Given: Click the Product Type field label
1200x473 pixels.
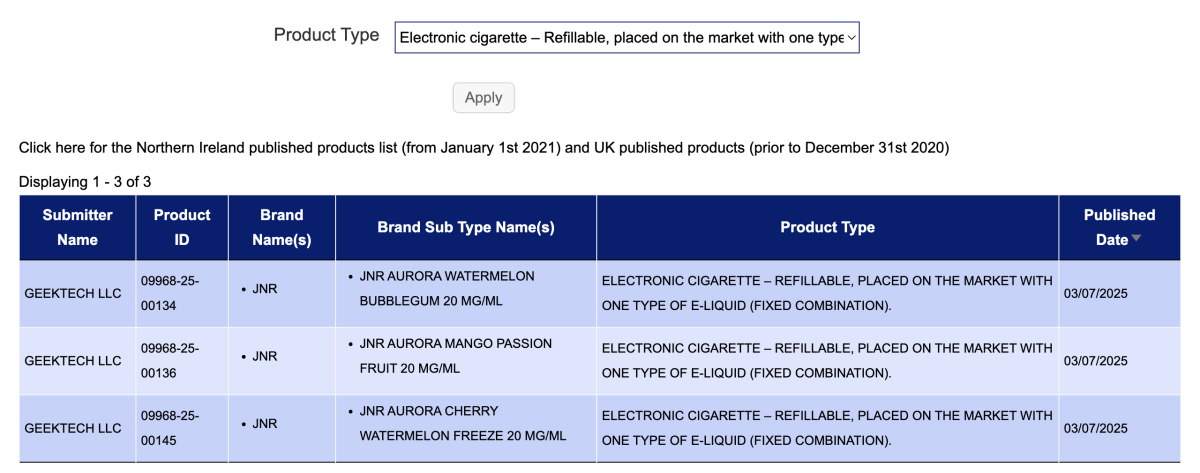Looking at the screenshot, I should [327, 35].
